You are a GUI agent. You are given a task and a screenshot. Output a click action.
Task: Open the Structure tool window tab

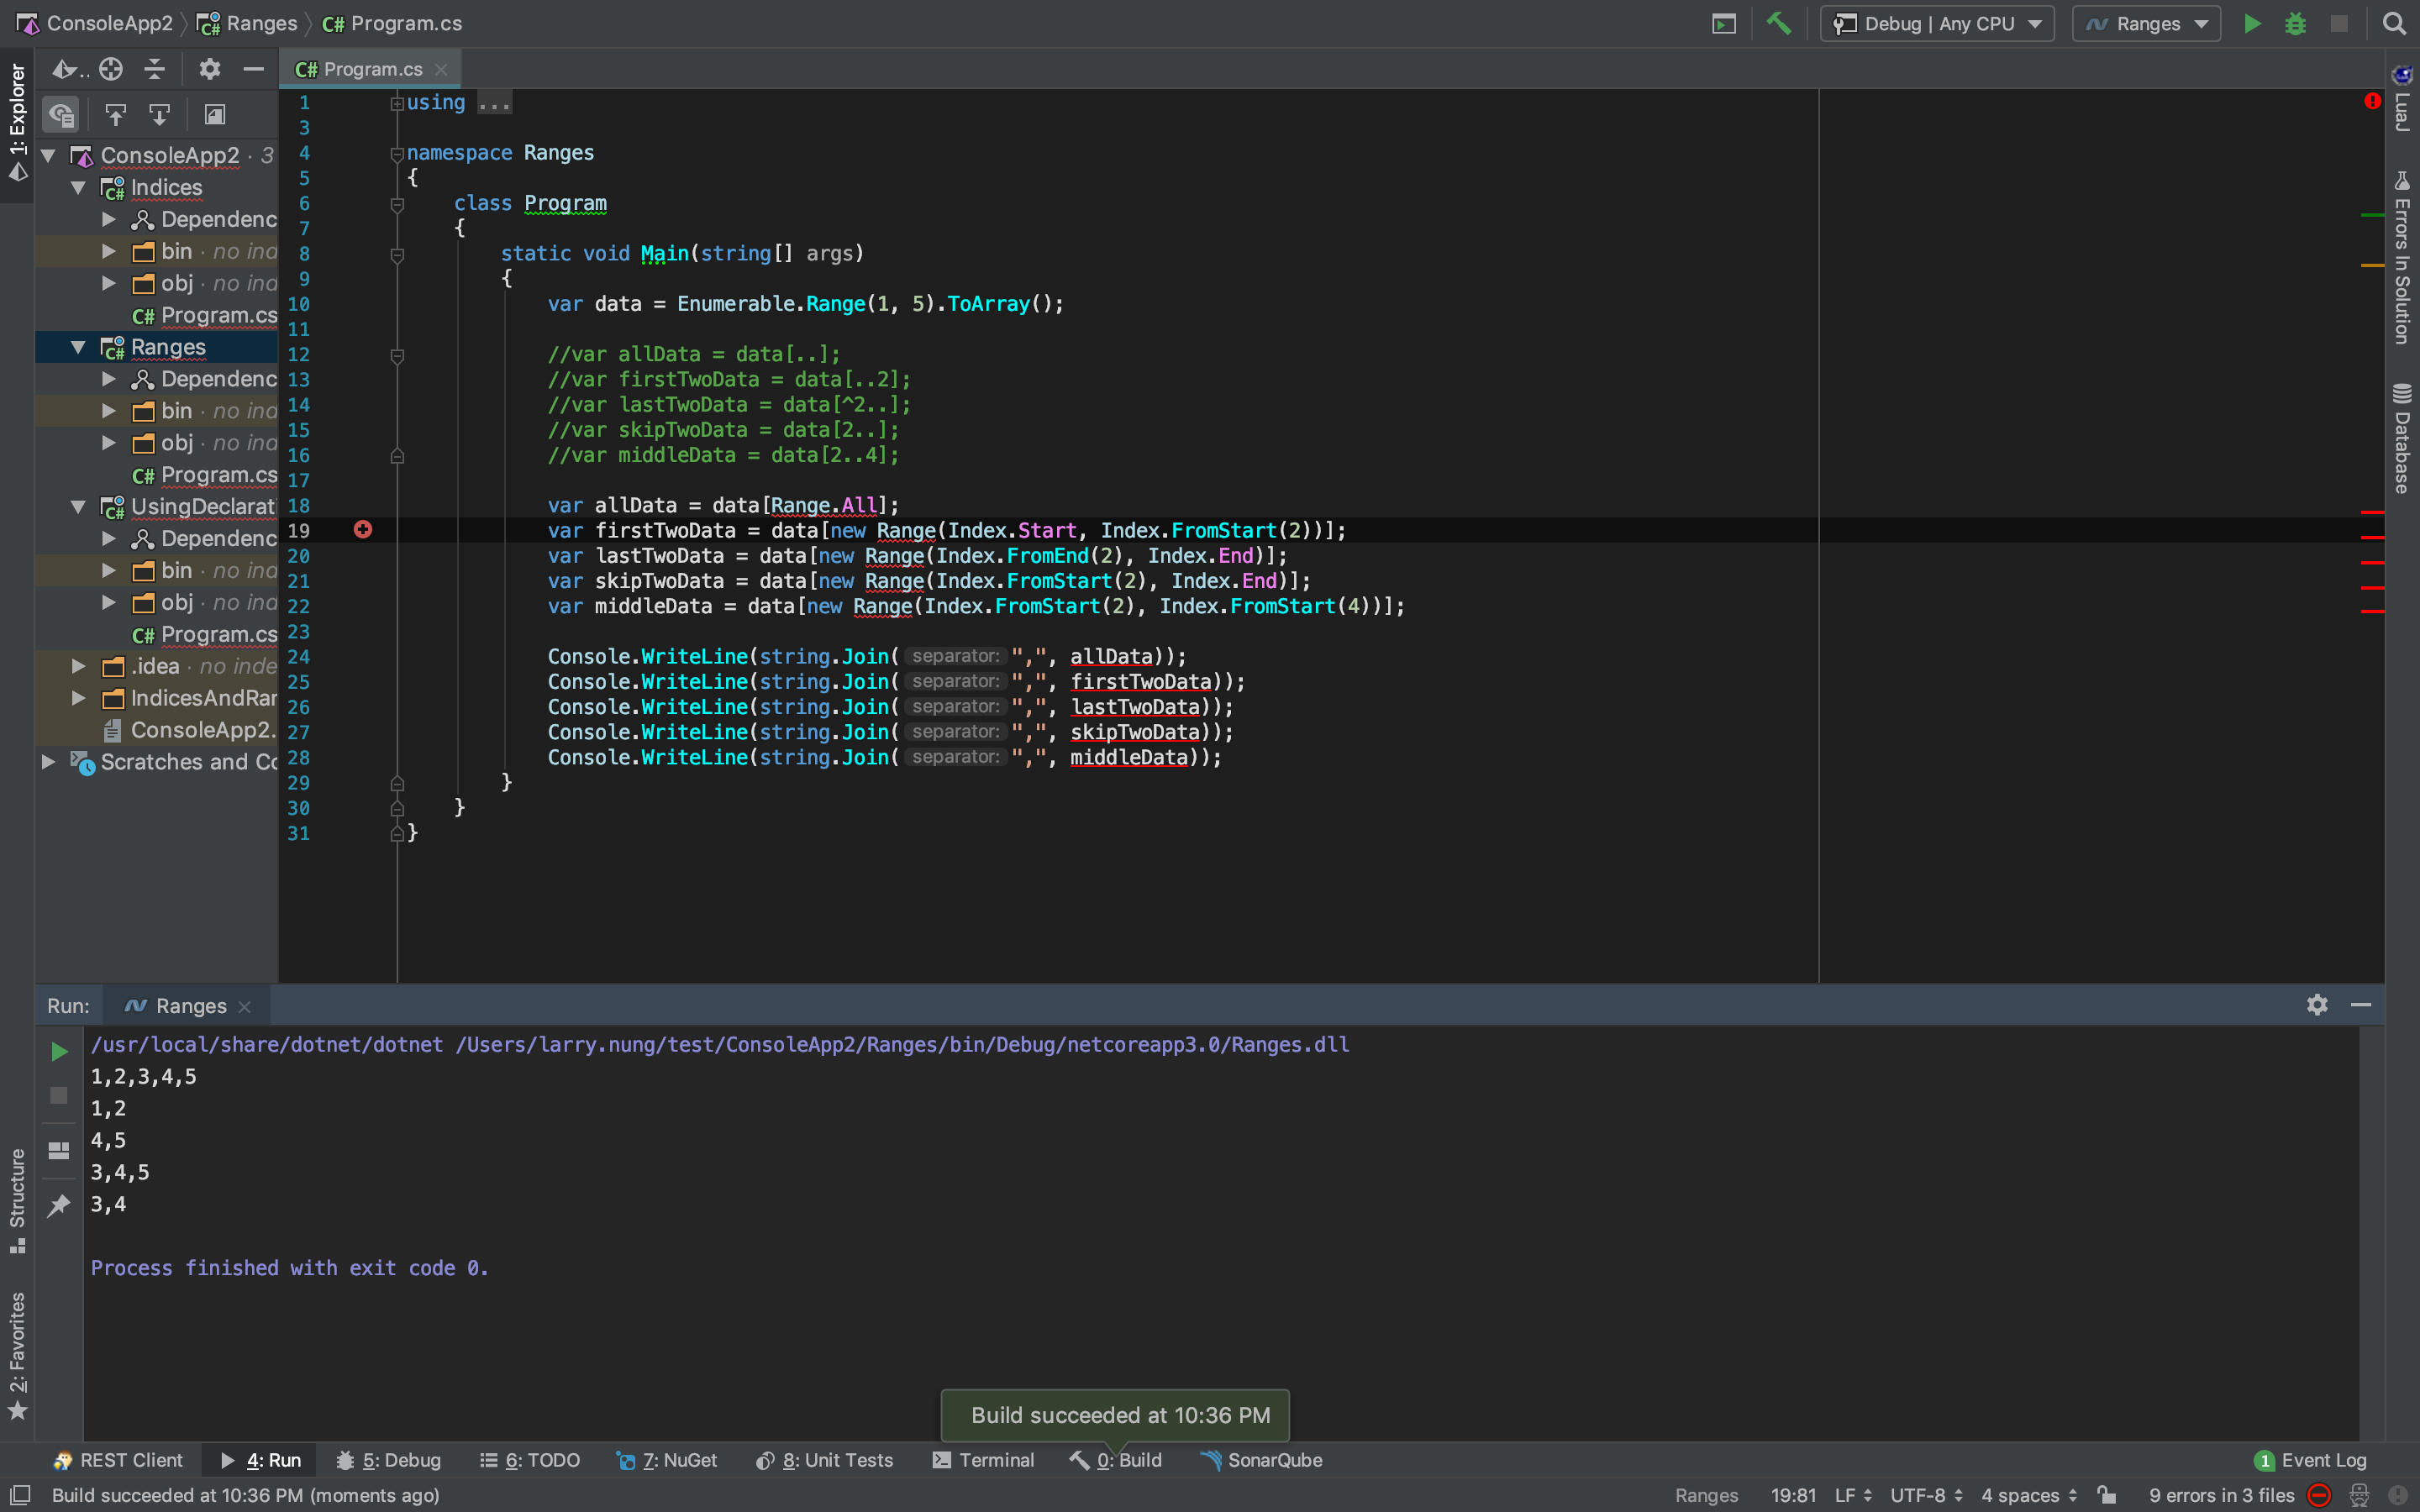click(17, 1200)
